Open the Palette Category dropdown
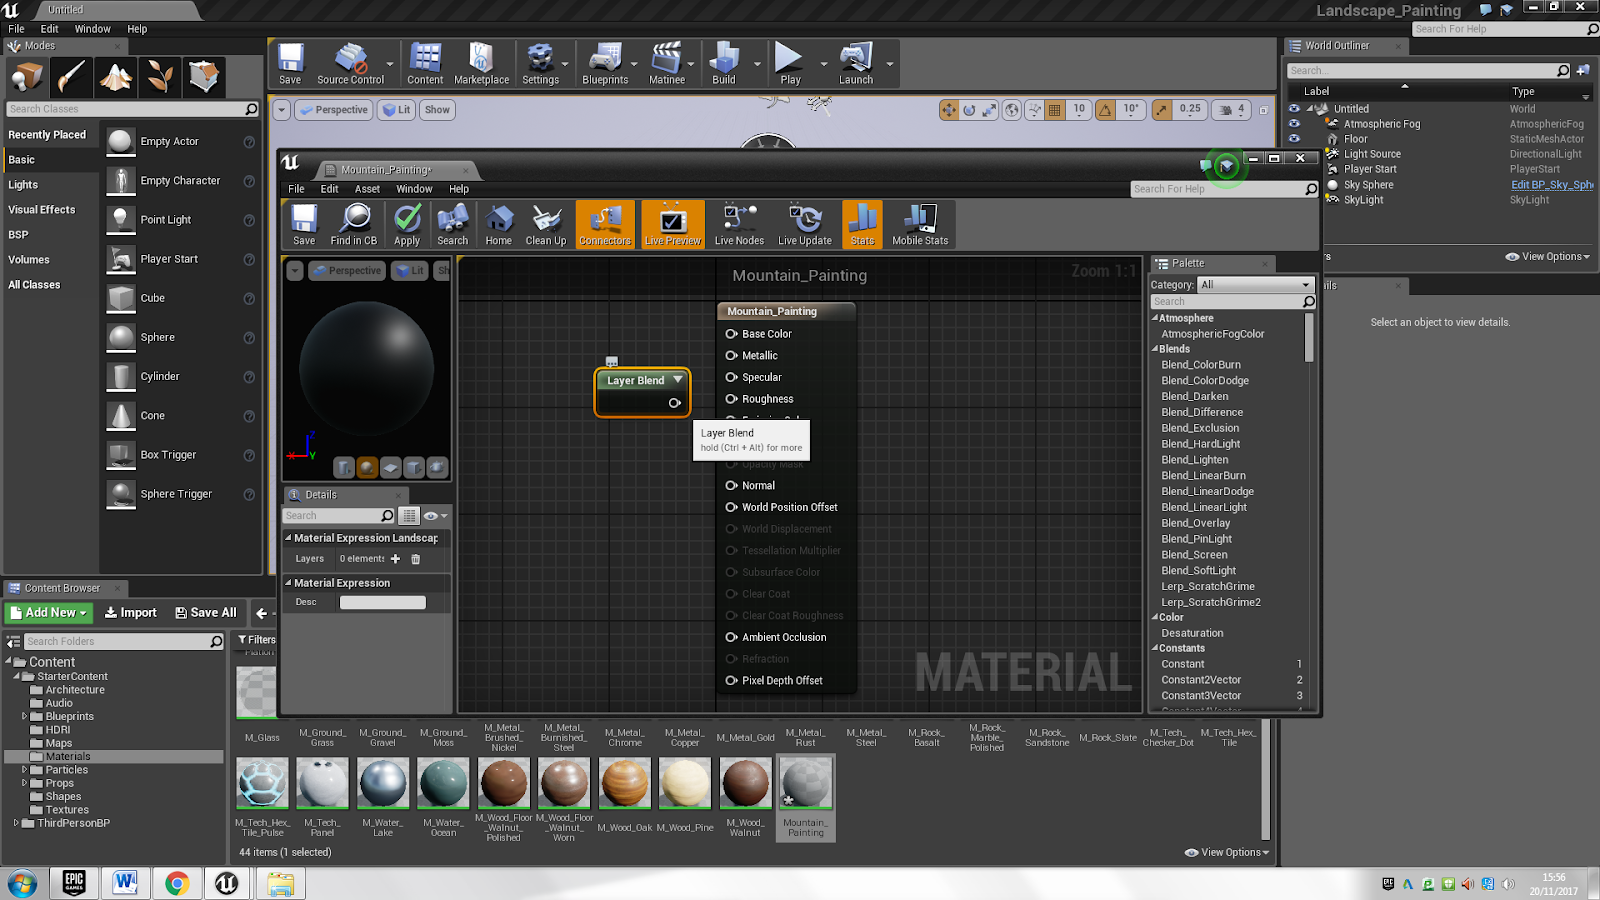The width and height of the screenshot is (1600, 900). pyautogui.click(x=1255, y=285)
